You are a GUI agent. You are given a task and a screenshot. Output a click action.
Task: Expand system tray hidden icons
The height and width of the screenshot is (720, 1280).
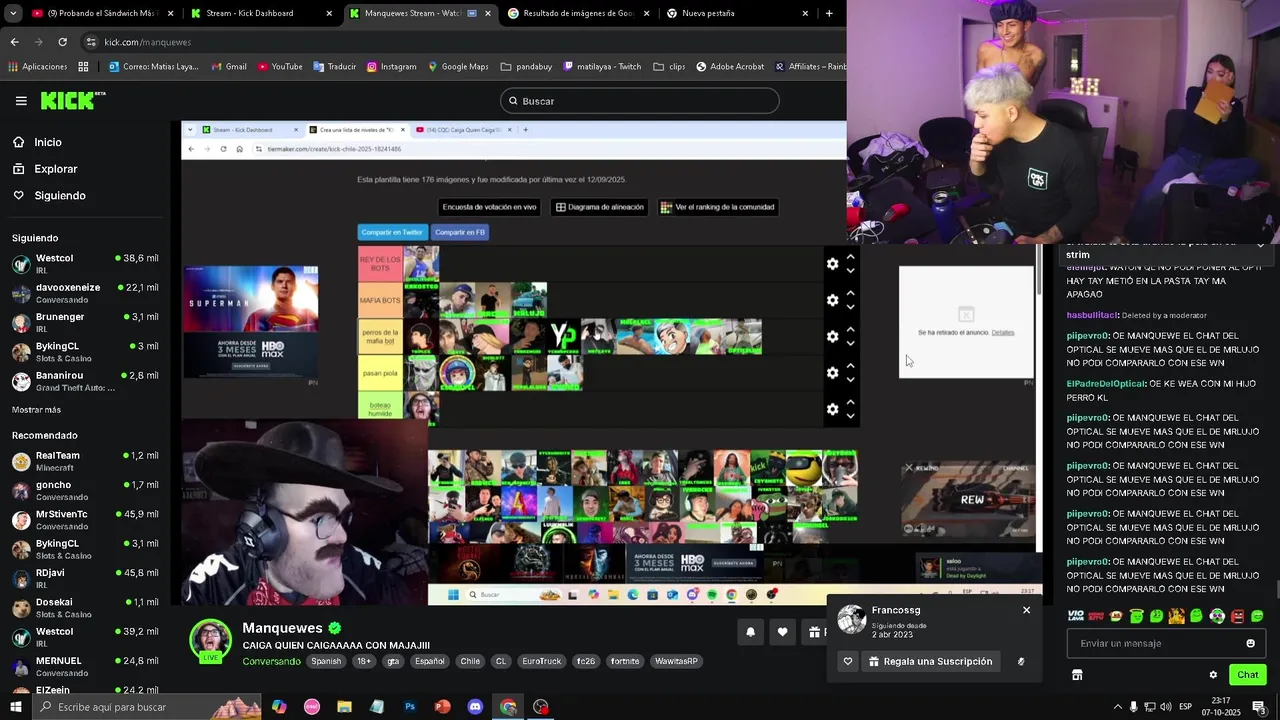pyautogui.click(x=1117, y=707)
